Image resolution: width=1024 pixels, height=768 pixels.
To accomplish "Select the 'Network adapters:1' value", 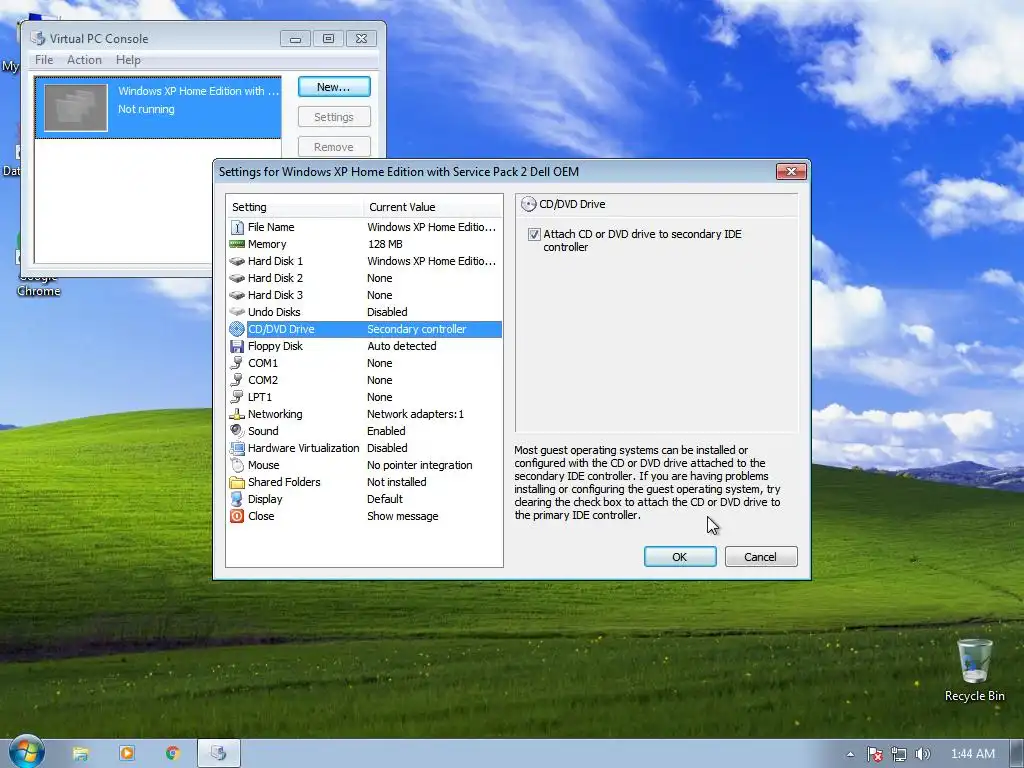I will pyautogui.click(x=415, y=414).
